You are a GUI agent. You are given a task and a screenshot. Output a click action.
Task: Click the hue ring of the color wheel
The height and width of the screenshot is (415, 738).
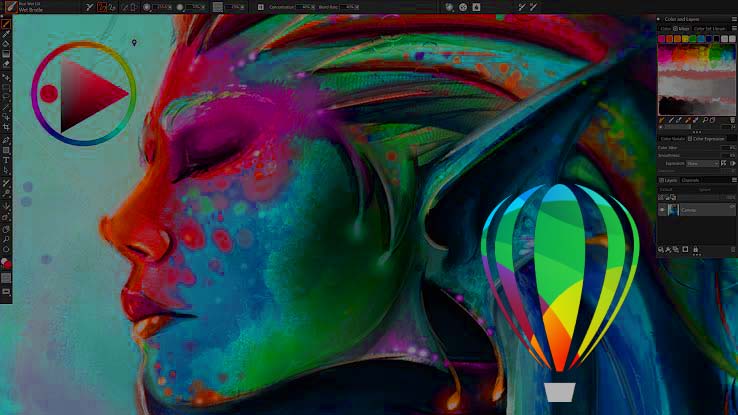[84, 46]
